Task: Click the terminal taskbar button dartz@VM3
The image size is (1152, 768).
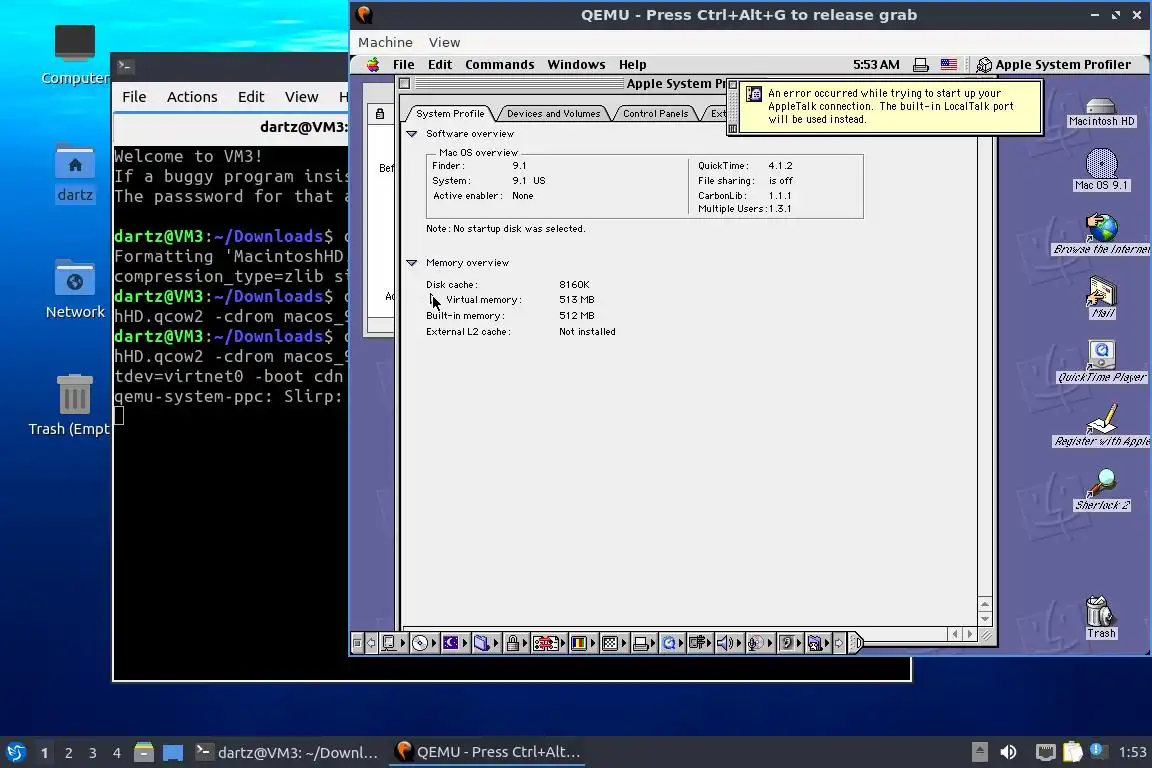Action: click(x=287, y=752)
